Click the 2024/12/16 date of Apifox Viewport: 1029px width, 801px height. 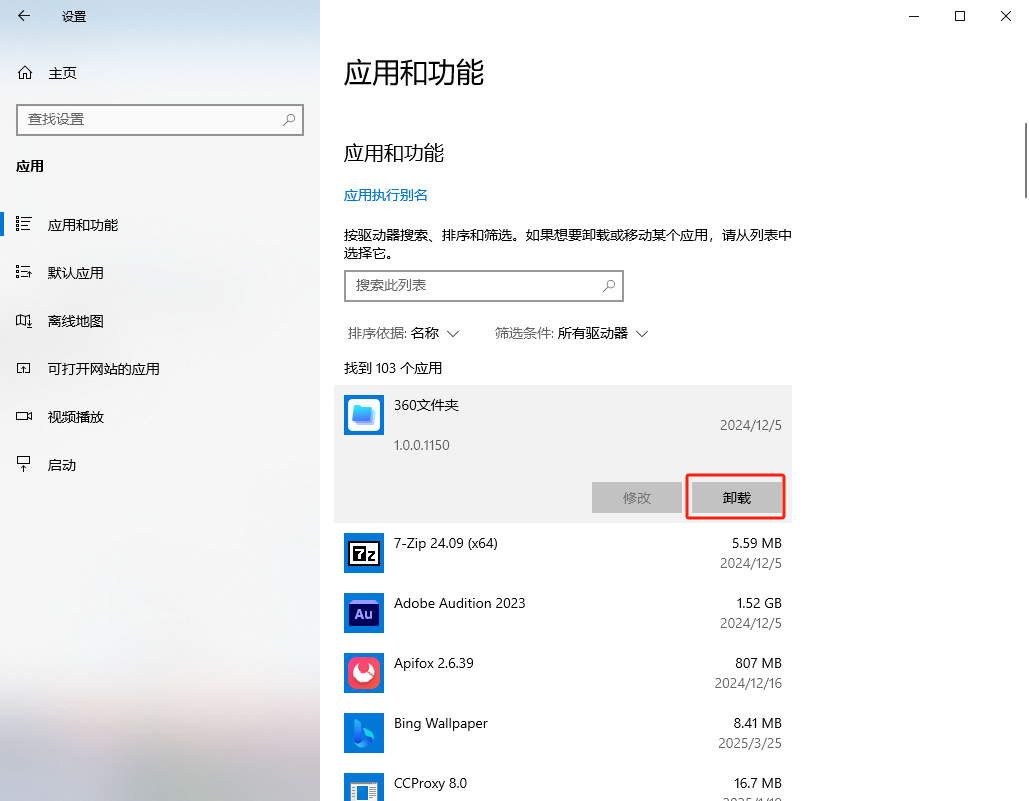tap(748, 683)
